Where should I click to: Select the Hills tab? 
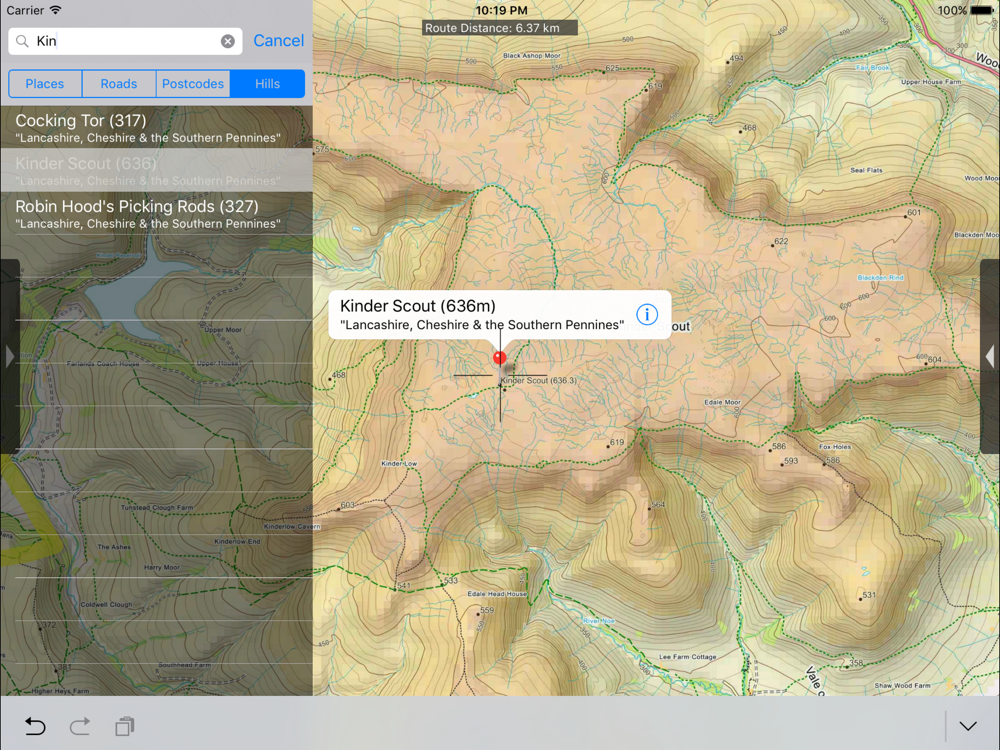point(267,84)
